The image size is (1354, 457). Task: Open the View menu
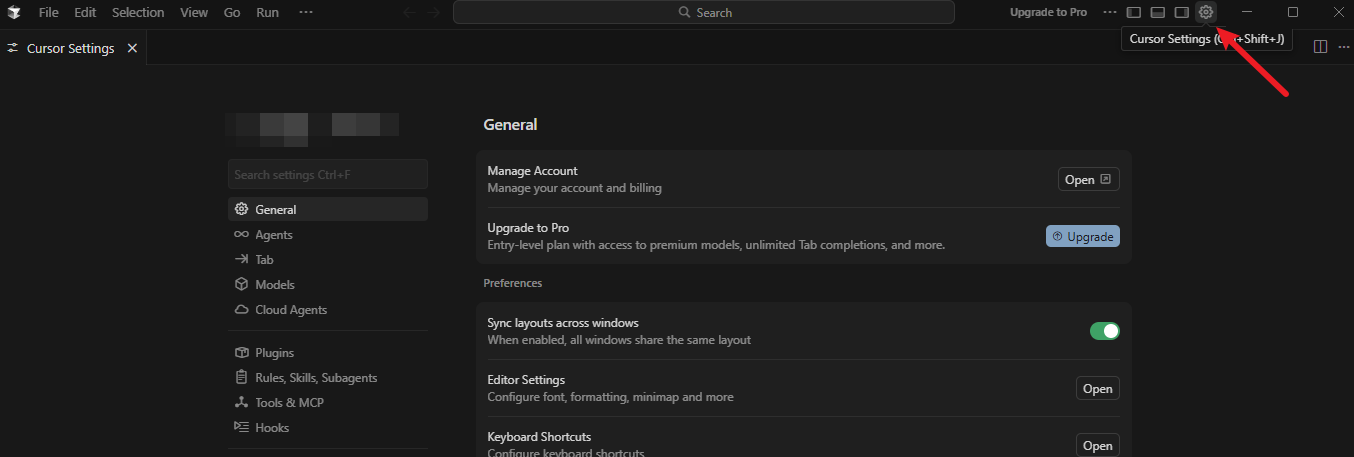coord(194,12)
